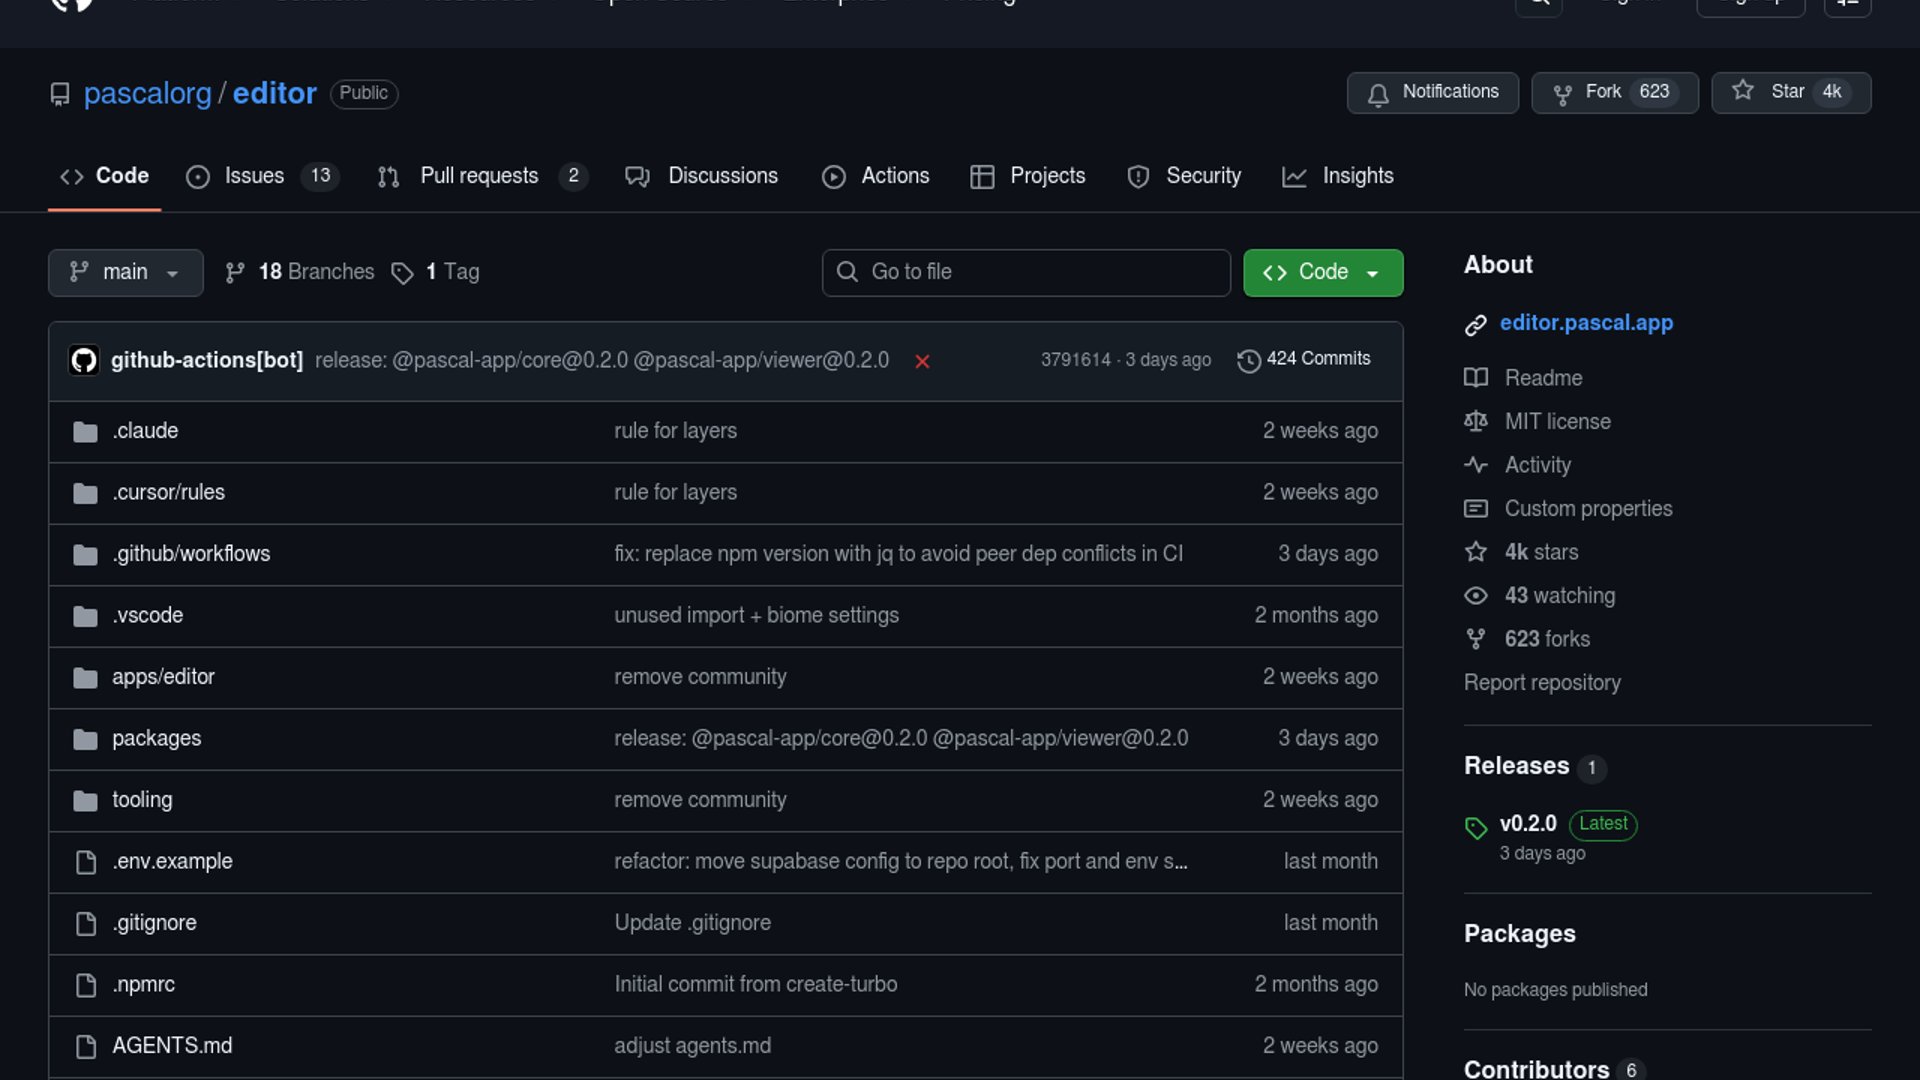Fork the repository with Fork button
This screenshot has width=1920, height=1080.
click(1615, 92)
